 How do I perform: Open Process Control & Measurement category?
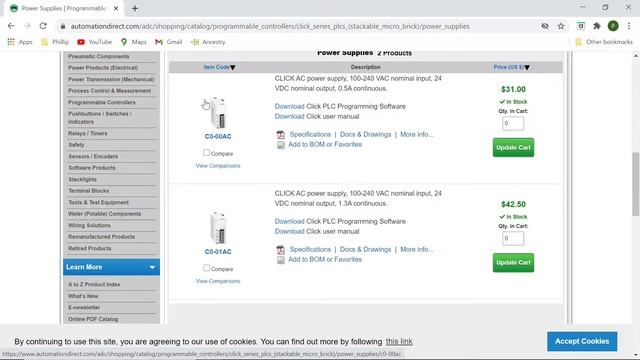(x=109, y=91)
